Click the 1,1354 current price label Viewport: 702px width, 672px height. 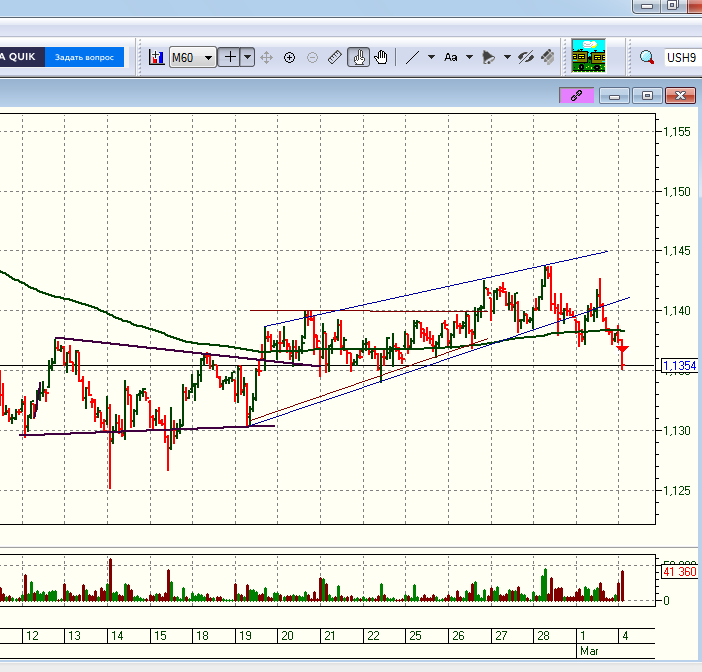tap(680, 367)
